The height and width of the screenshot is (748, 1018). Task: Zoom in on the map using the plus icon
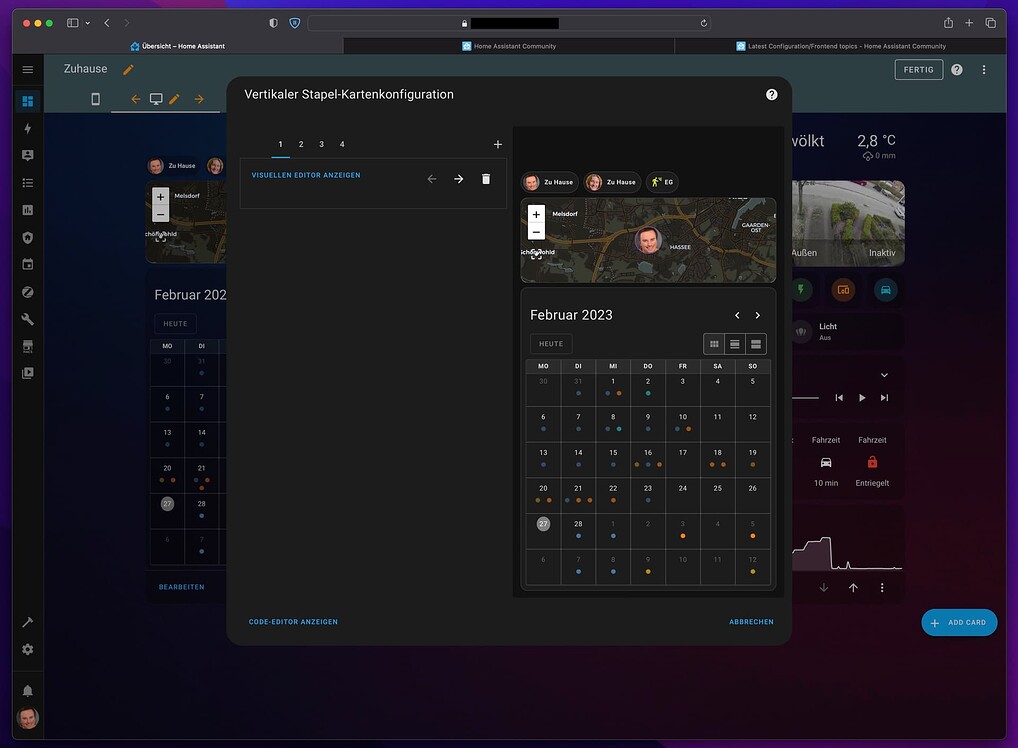point(536,214)
